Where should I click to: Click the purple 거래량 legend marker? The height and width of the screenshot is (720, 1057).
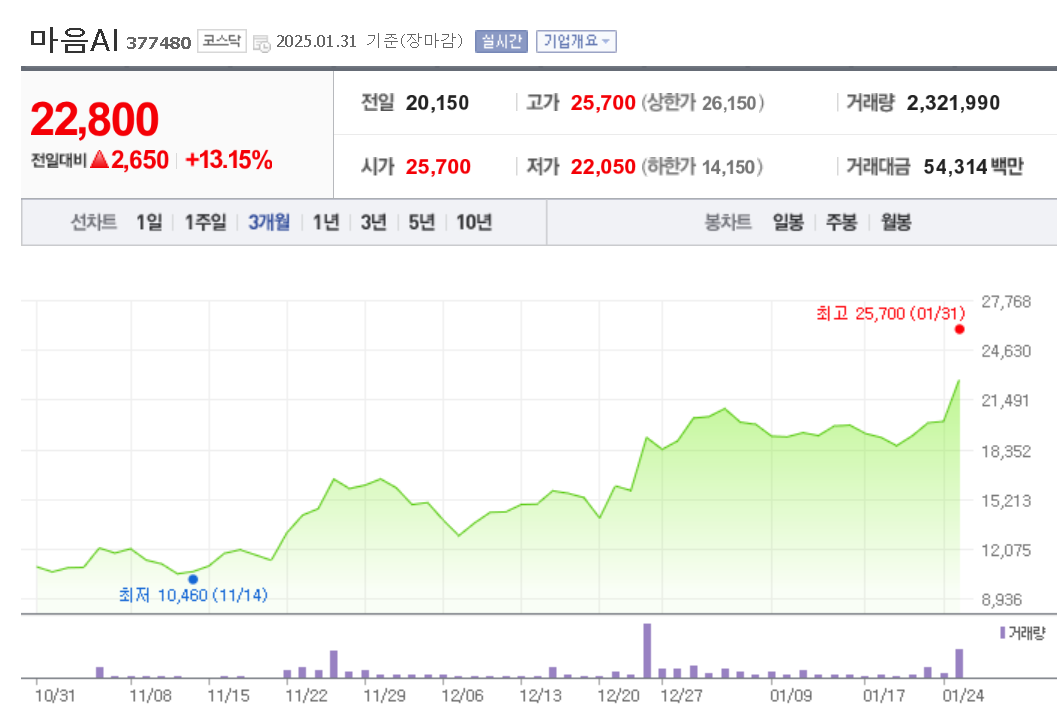(1002, 633)
